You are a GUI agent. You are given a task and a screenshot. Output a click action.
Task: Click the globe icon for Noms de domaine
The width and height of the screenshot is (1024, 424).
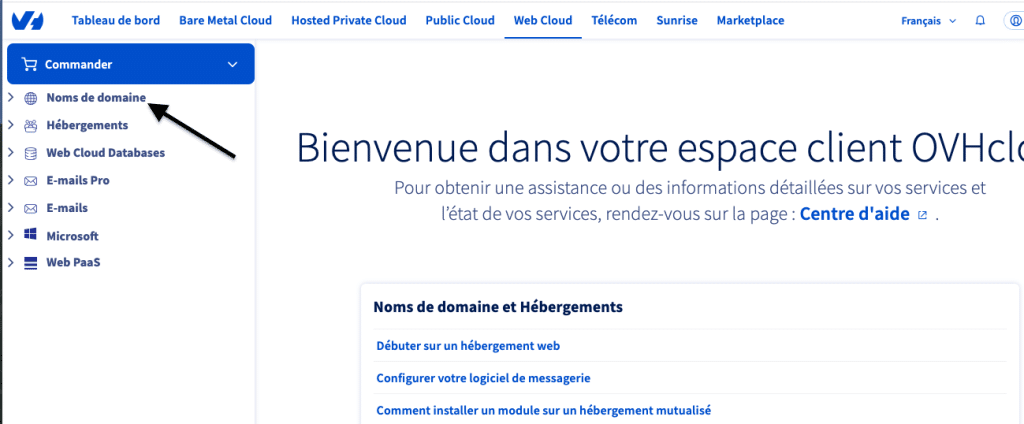pyautogui.click(x=30, y=98)
